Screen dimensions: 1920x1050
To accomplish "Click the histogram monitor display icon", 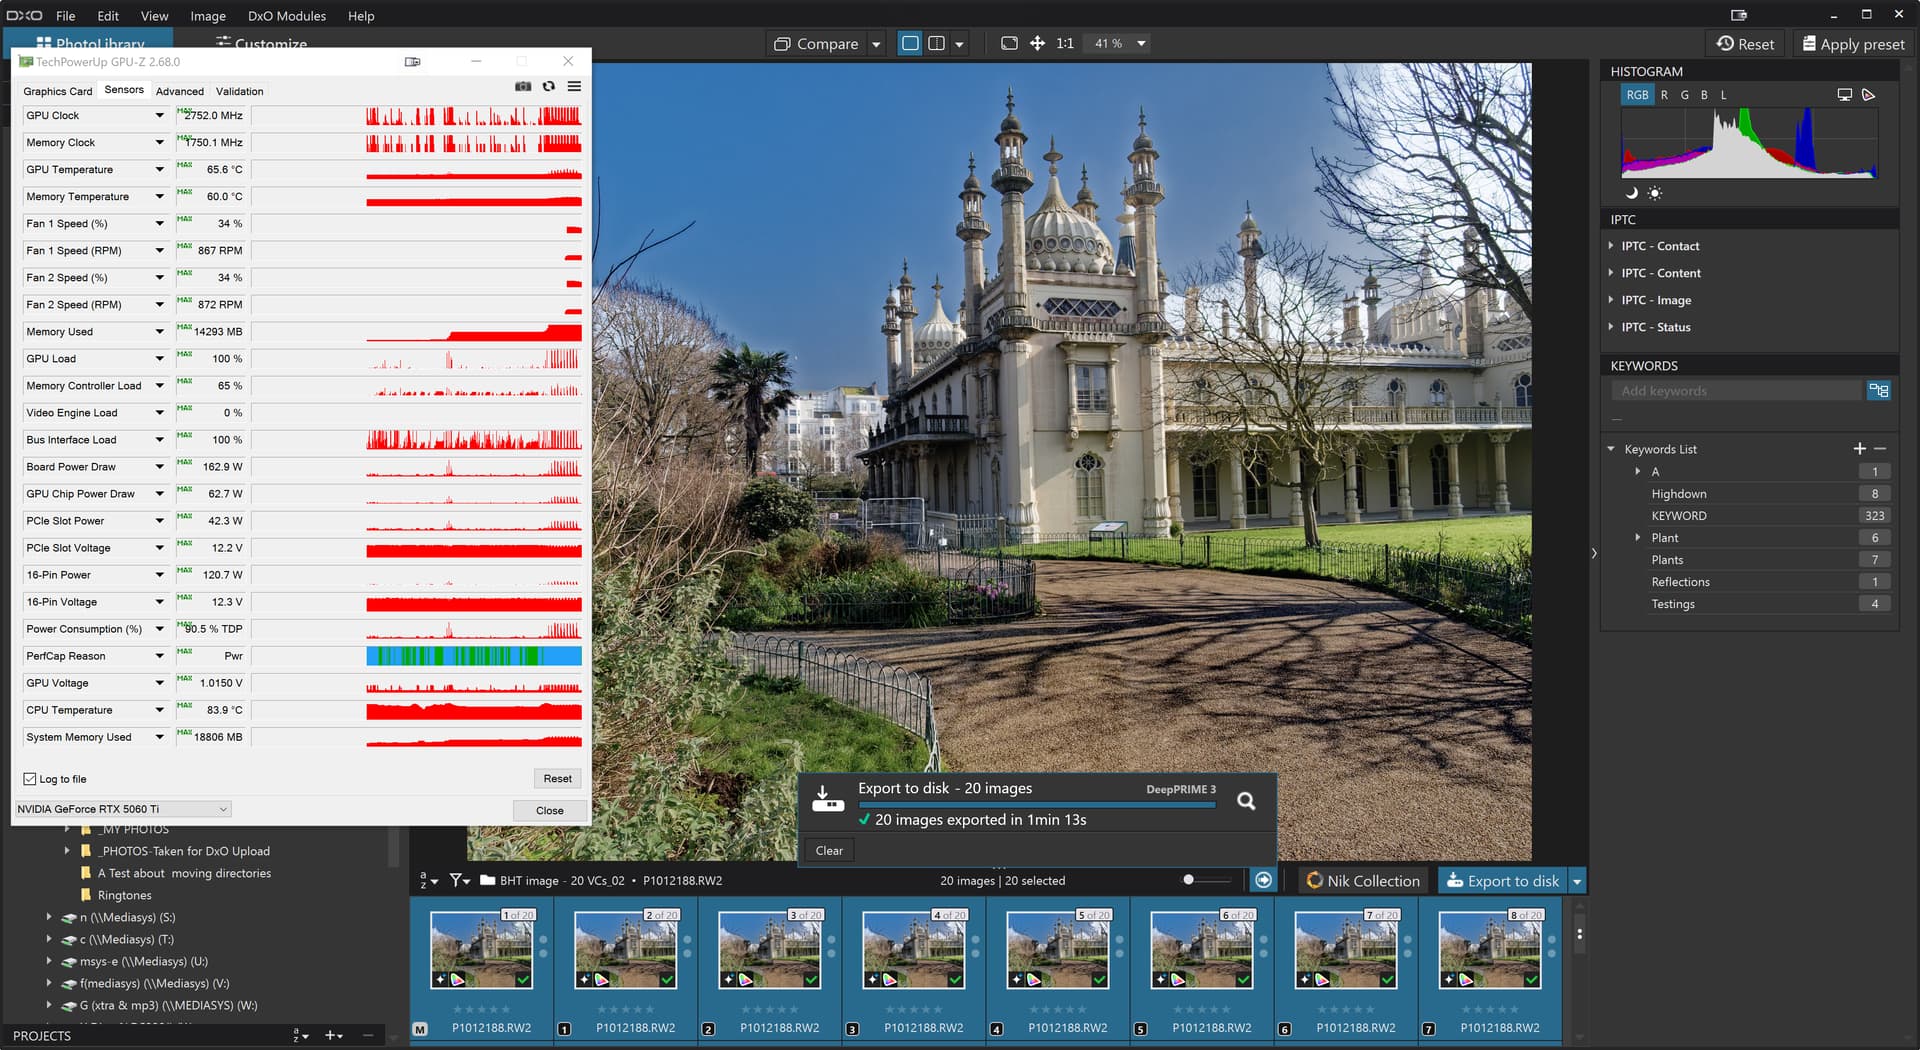I will point(1844,95).
